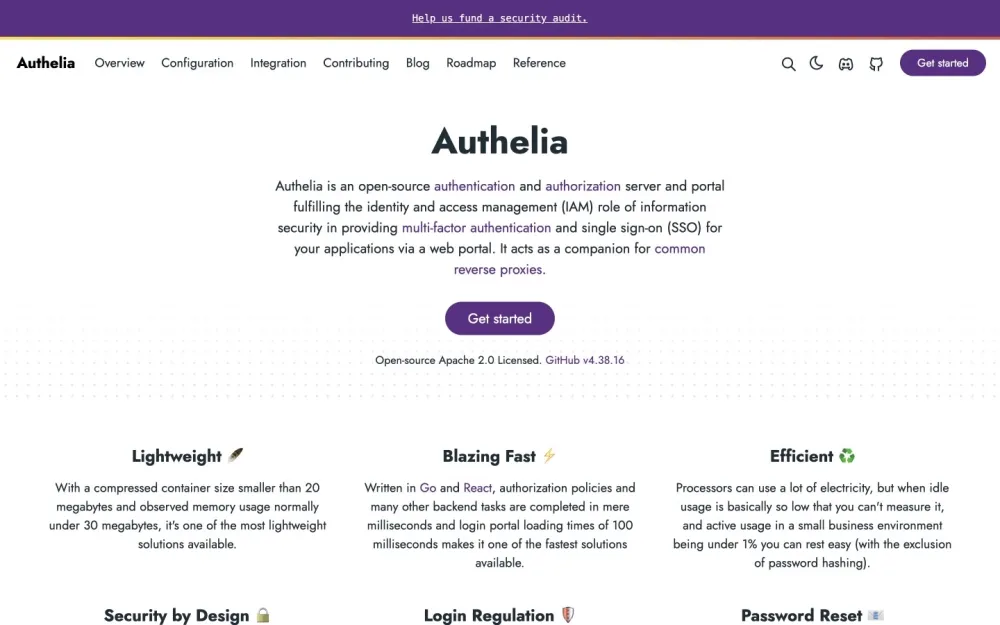
Task: Join Discord via the Discord icon
Action: click(x=846, y=63)
